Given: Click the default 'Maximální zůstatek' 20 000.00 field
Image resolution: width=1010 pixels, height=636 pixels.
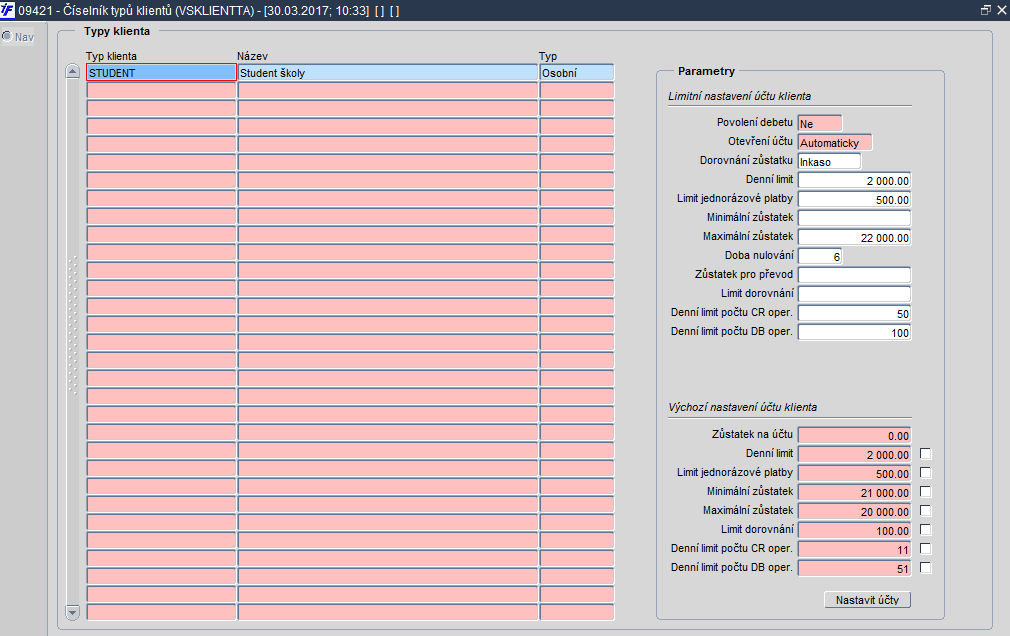Looking at the screenshot, I should coord(854,511).
